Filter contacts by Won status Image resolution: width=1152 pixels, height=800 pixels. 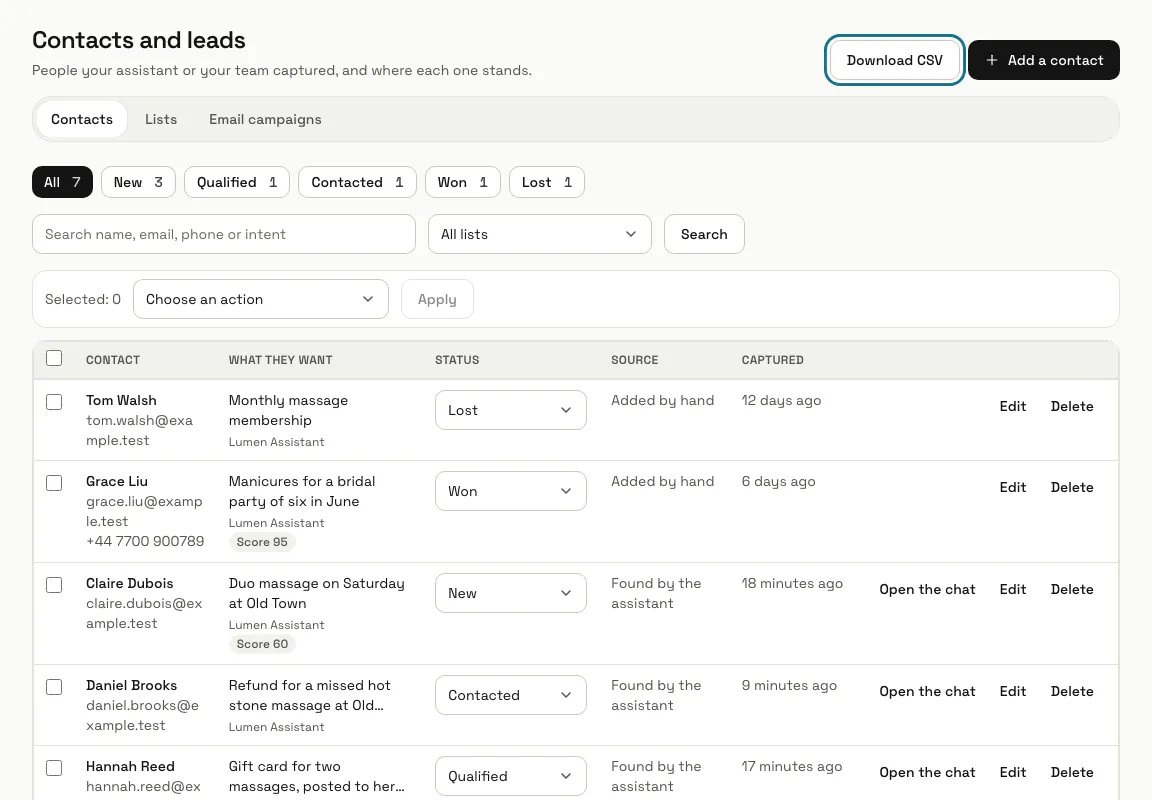click(x=463, y=182)
